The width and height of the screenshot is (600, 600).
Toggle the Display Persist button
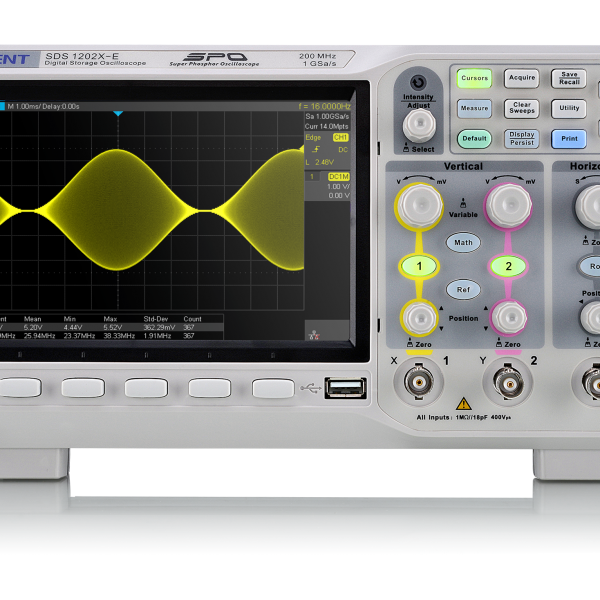521,139
